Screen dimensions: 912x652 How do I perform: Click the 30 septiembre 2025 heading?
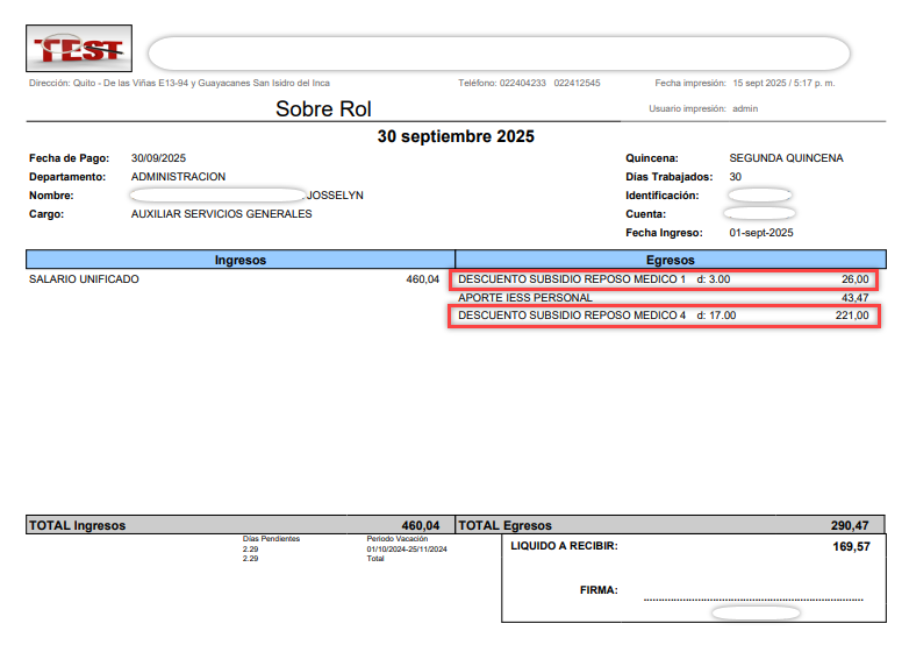click(x=456, y=136)
